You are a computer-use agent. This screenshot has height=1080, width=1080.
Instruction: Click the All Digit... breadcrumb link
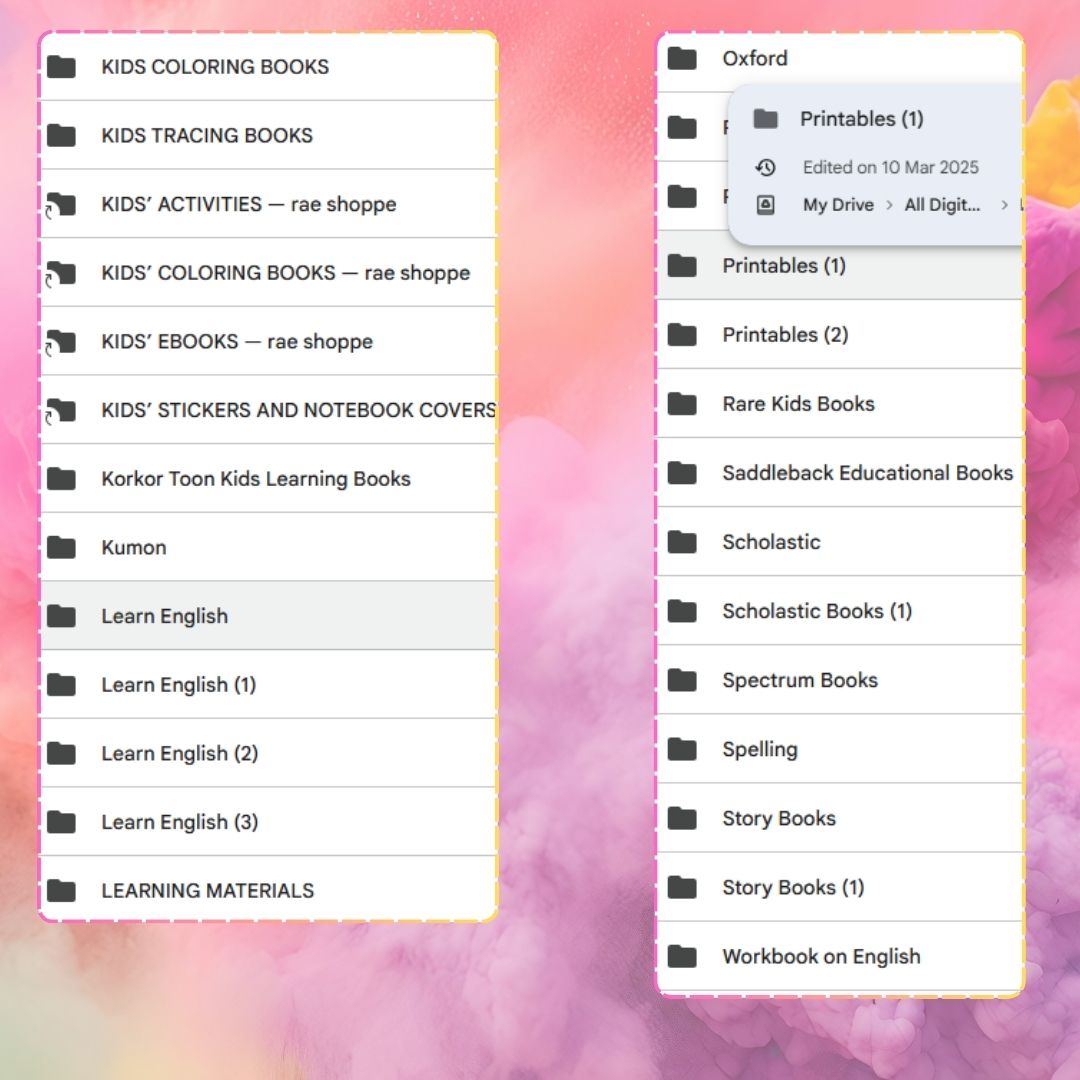(x=942, y=205)
